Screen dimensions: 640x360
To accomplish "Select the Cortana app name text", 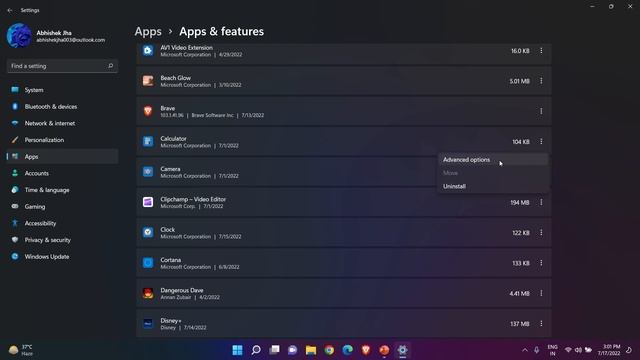I will [171, 260].
